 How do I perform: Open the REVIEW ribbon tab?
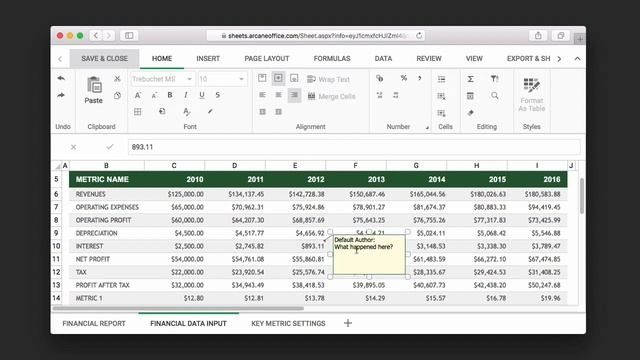tap(429, 58)
